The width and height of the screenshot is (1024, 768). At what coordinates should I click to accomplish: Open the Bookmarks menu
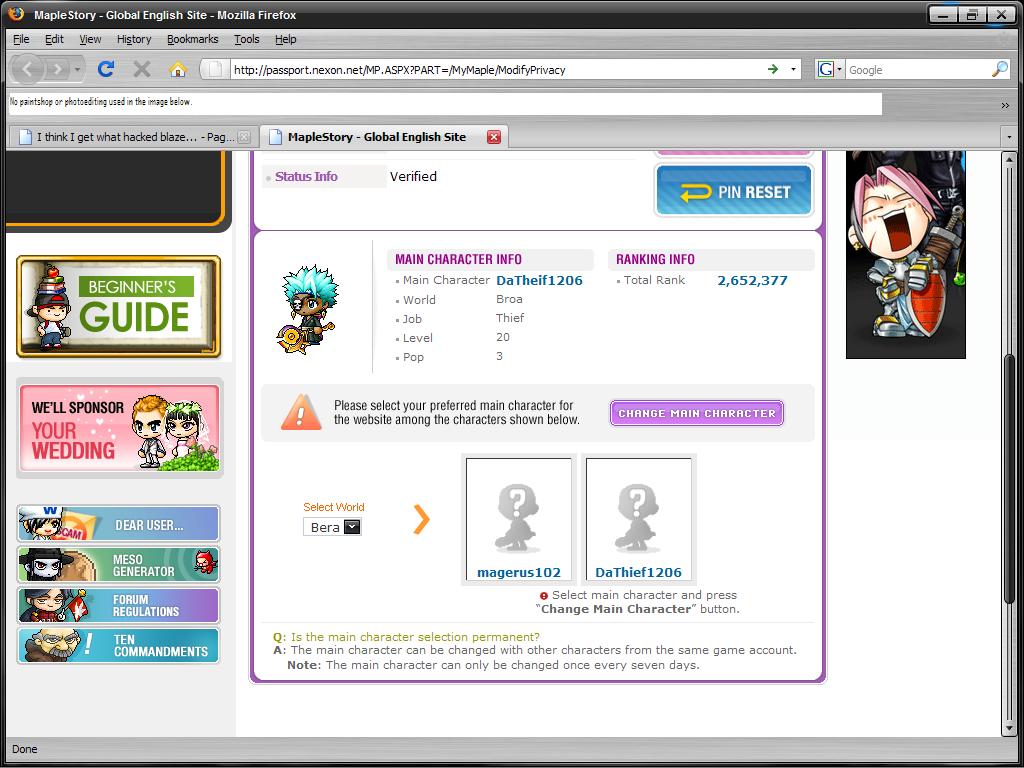click(193, 39)
